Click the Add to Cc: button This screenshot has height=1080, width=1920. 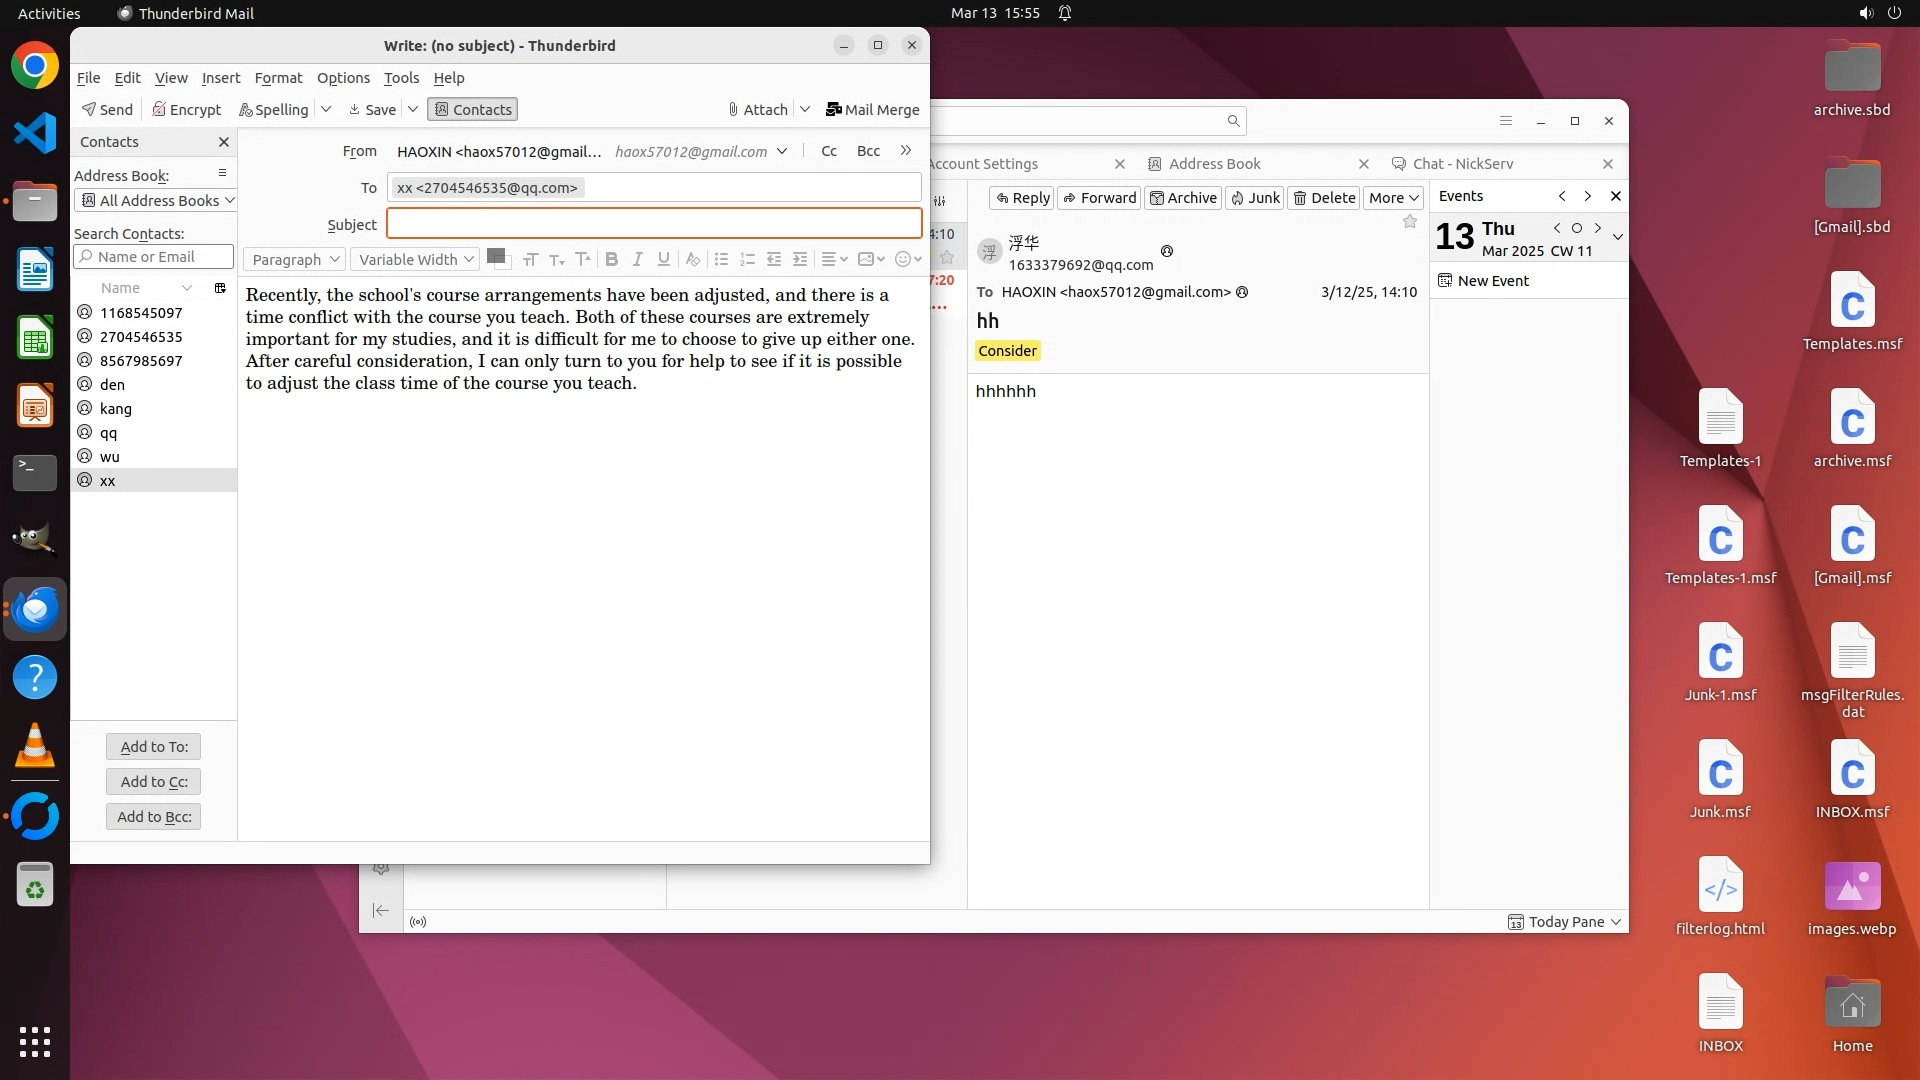pos(154,782)
